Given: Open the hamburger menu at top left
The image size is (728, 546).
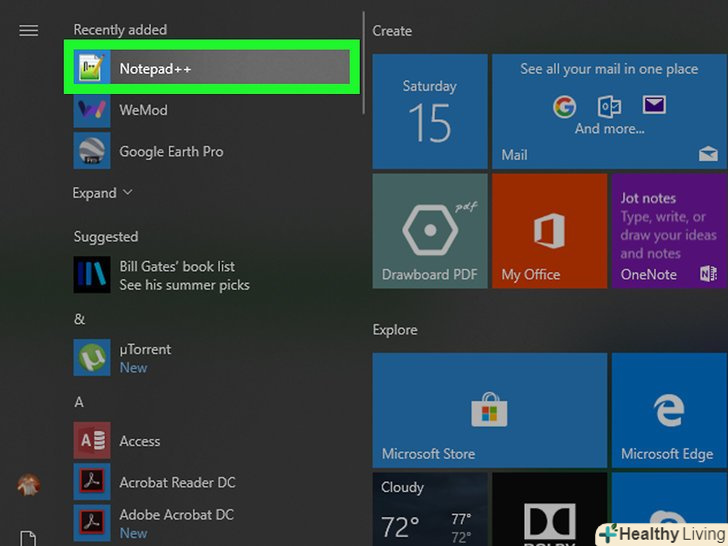Looking at the screenshot, I should [28, 30].
